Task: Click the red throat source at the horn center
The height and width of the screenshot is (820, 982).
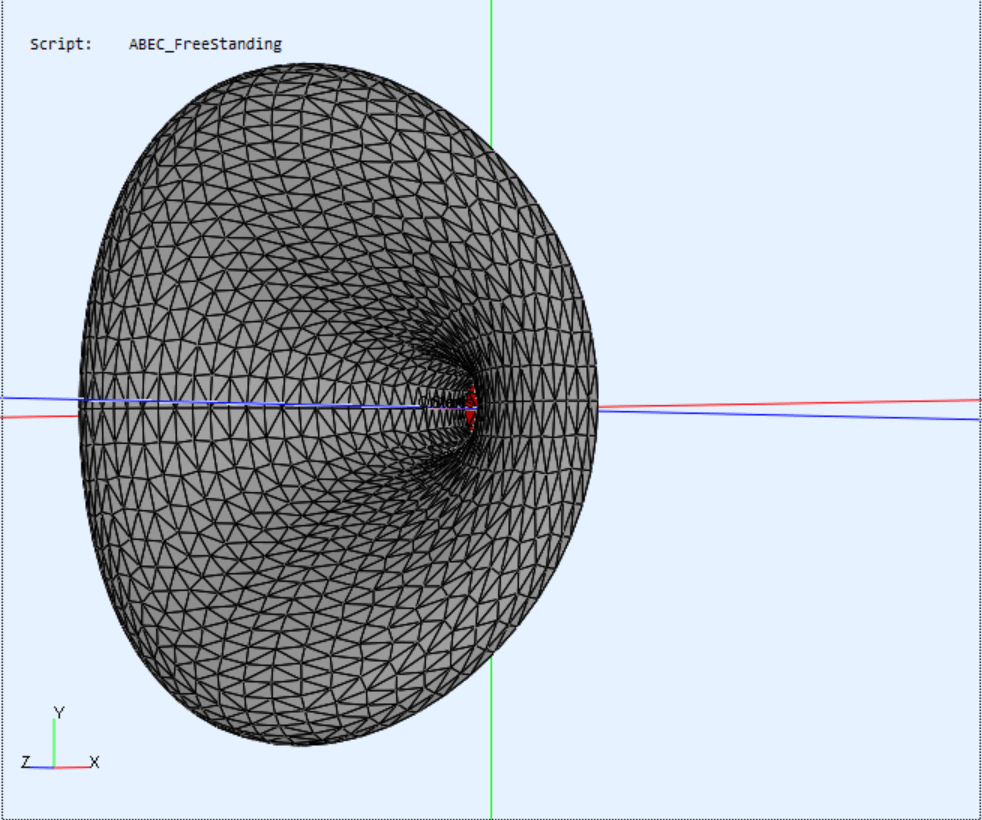Action: click(471, 407)
